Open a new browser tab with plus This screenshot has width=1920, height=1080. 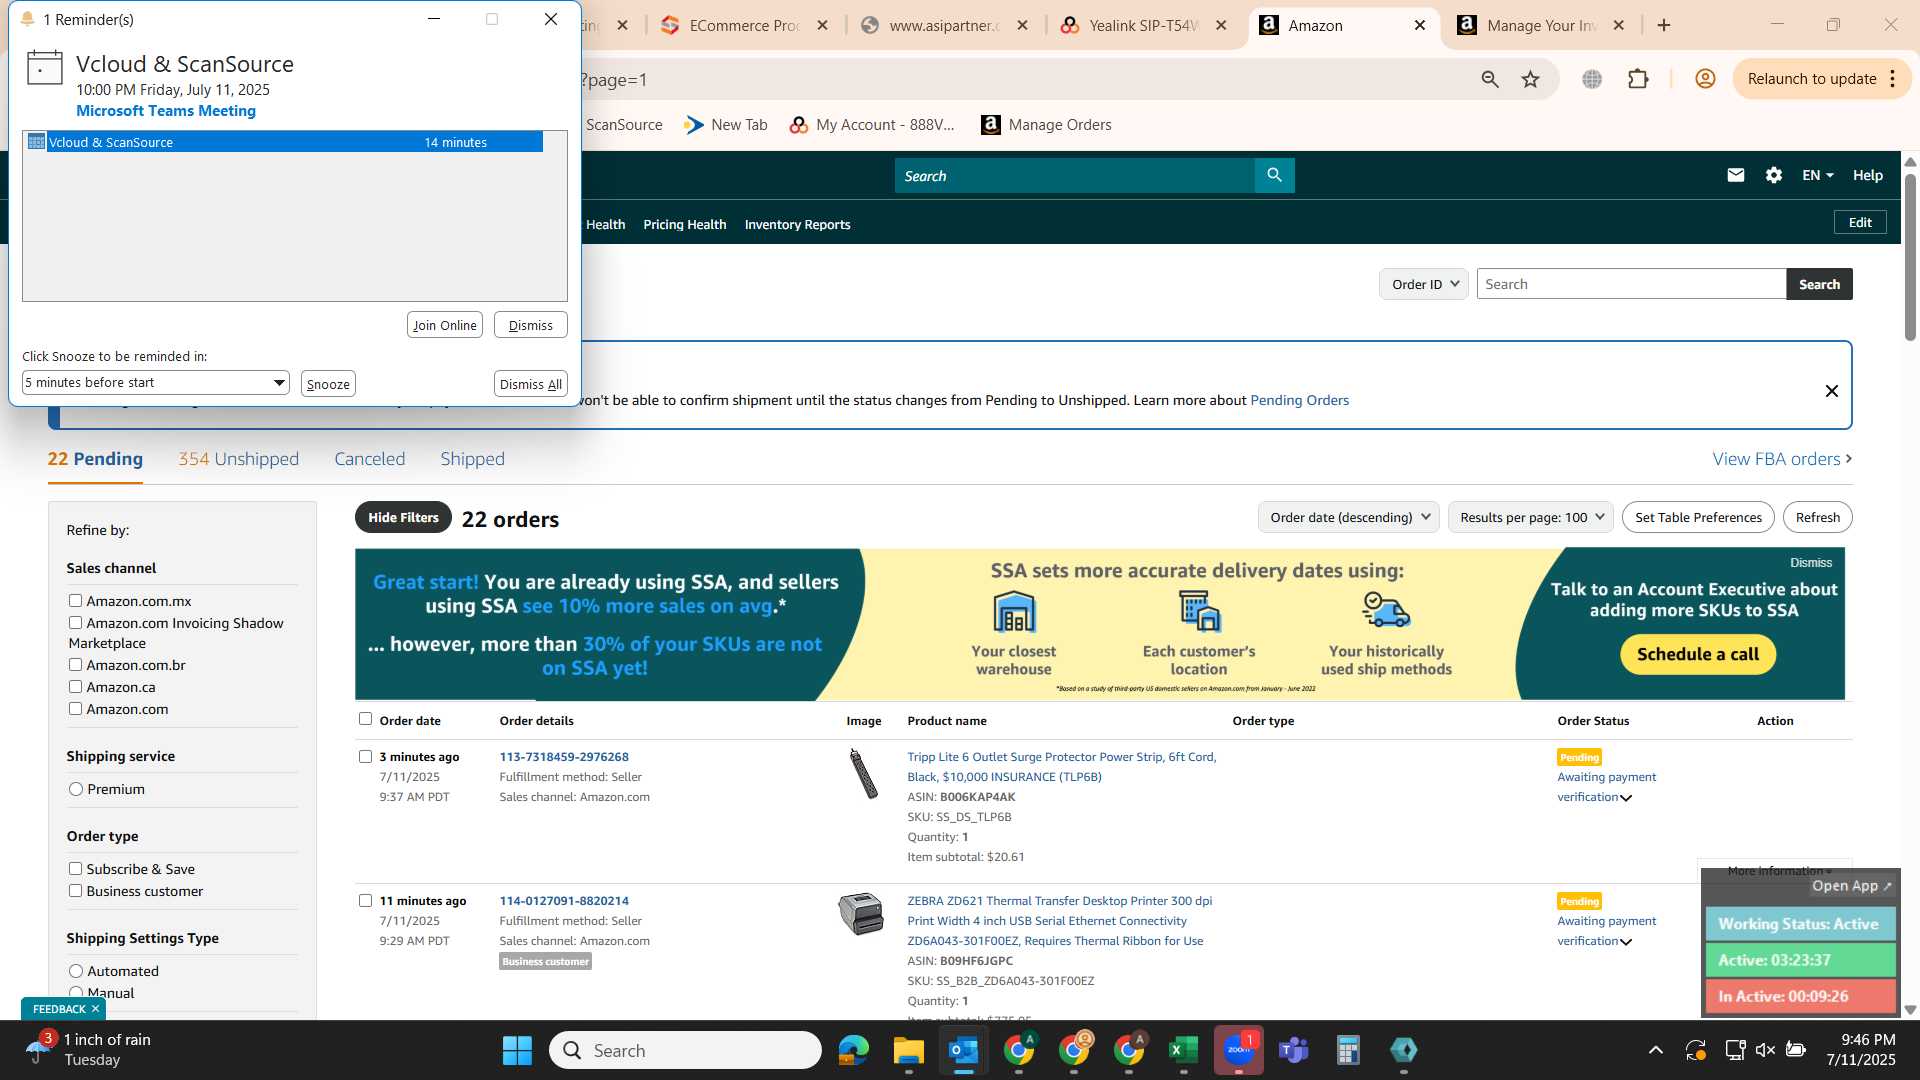(1664, 25)
